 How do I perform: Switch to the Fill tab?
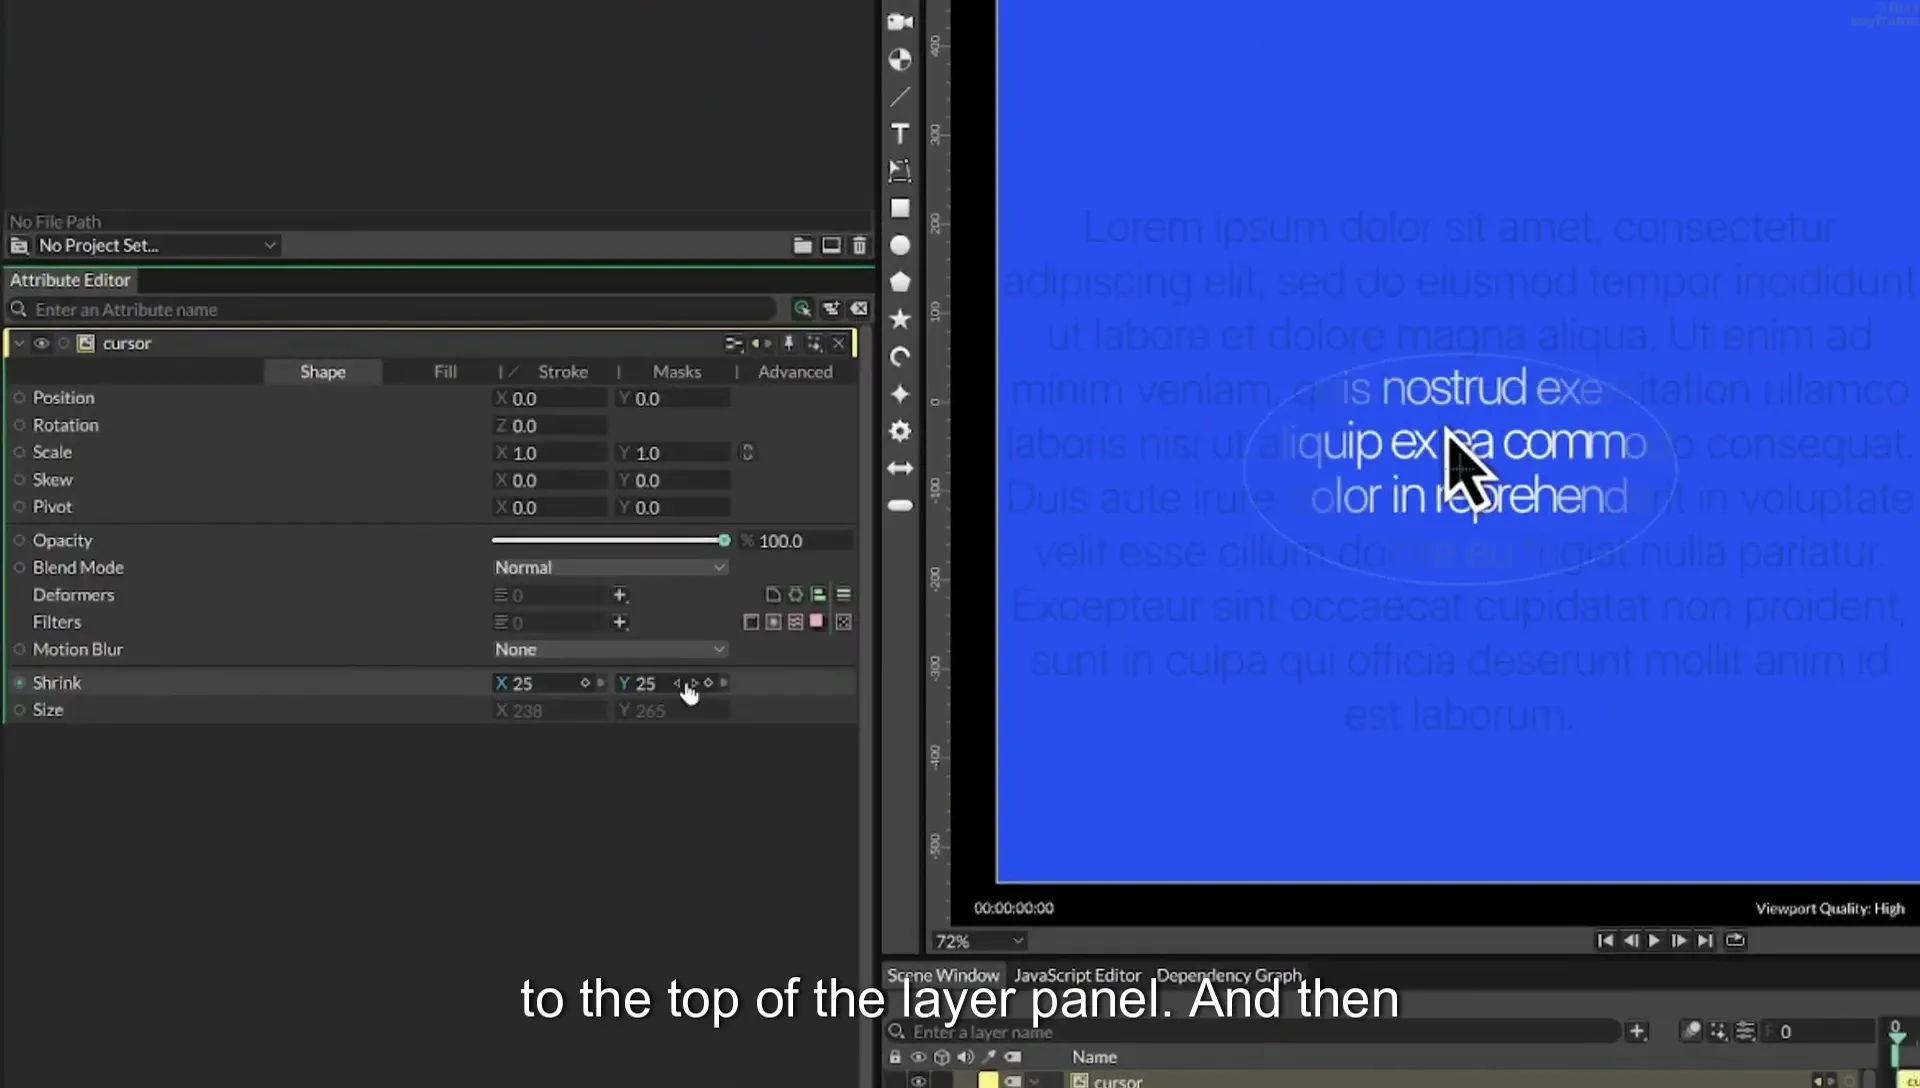coord(445,372)
